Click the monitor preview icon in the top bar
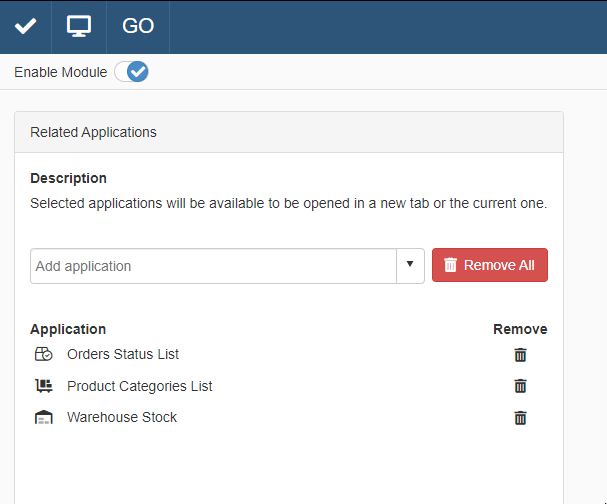This screenshot has width=607, height=504. pos(78,27)
